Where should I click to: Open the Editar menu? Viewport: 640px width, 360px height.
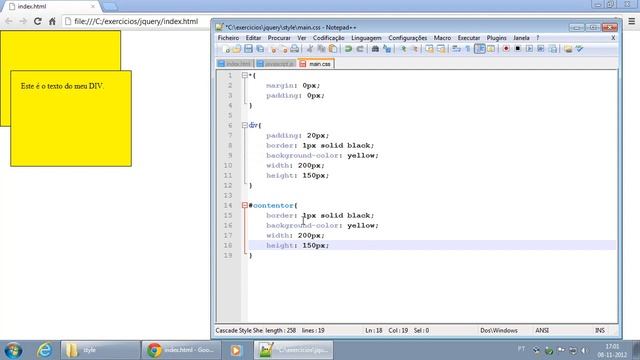(x=253, y=38)
